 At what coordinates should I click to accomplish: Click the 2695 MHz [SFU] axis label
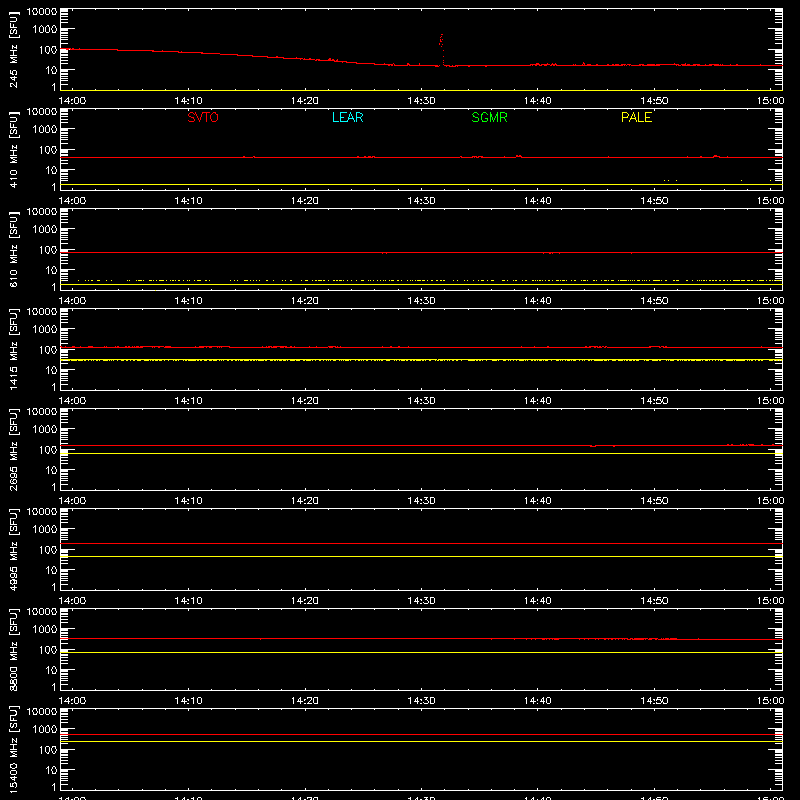(13, 449)
